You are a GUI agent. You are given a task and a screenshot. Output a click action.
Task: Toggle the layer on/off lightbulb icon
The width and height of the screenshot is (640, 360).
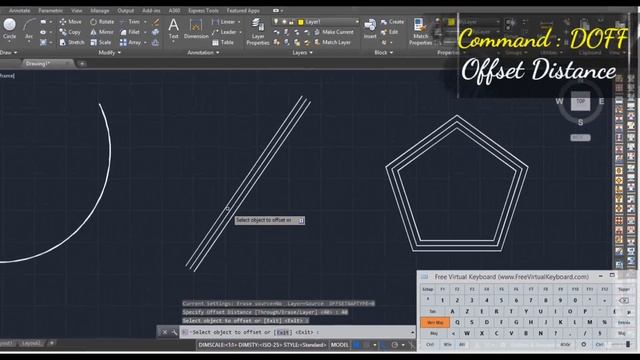[276, 22]
